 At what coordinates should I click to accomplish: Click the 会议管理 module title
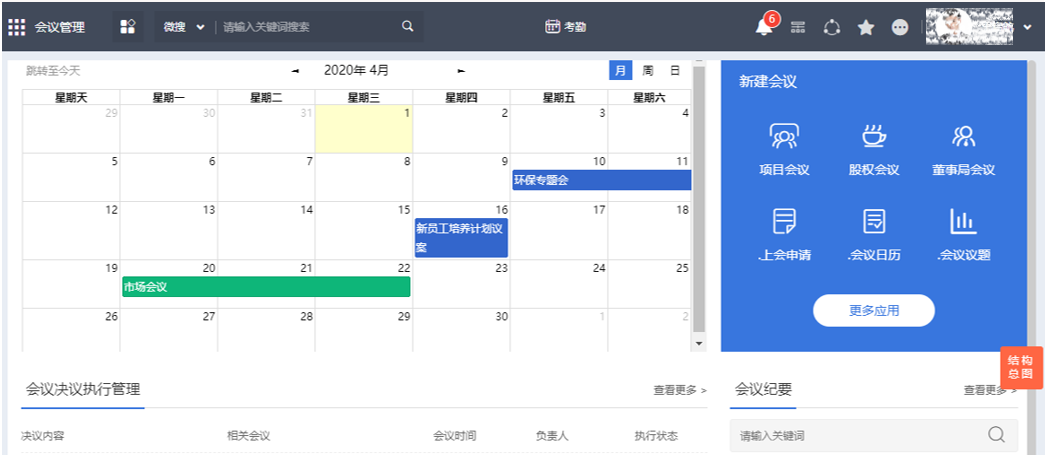[60, 27]
